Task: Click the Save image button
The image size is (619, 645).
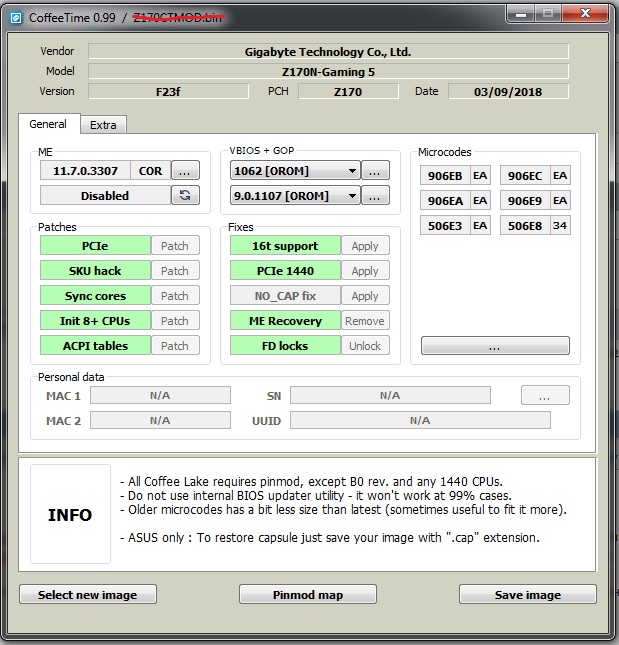Action: tap(528, 594)
